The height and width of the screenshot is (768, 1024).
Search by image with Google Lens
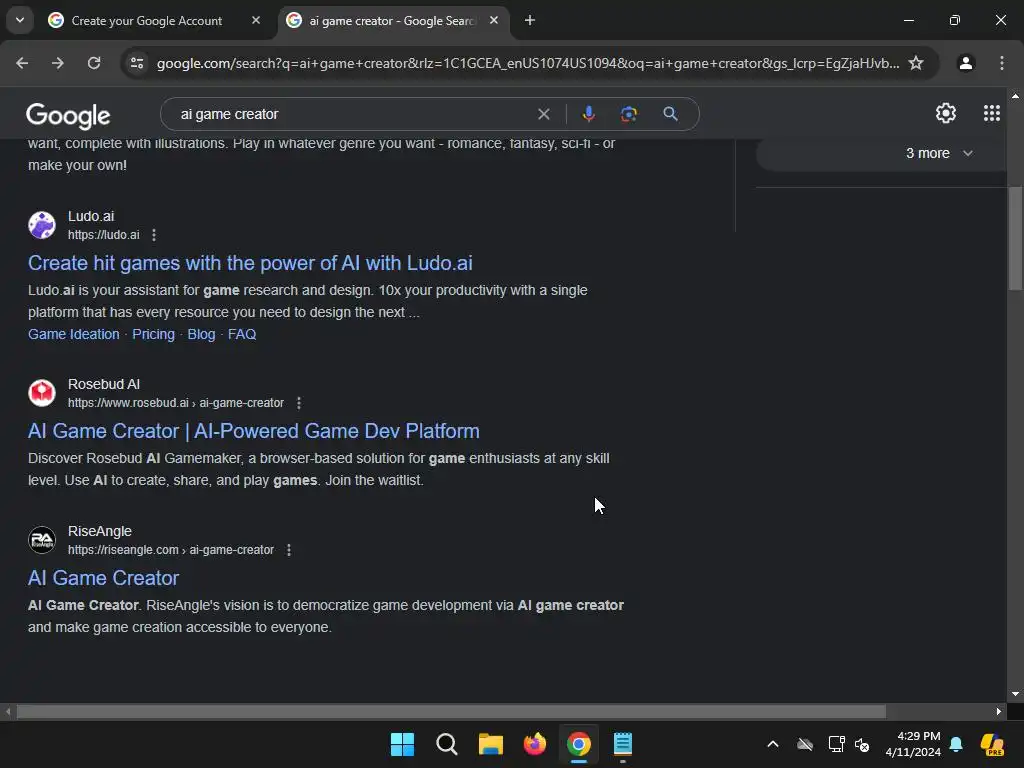(x=629, y=114)
